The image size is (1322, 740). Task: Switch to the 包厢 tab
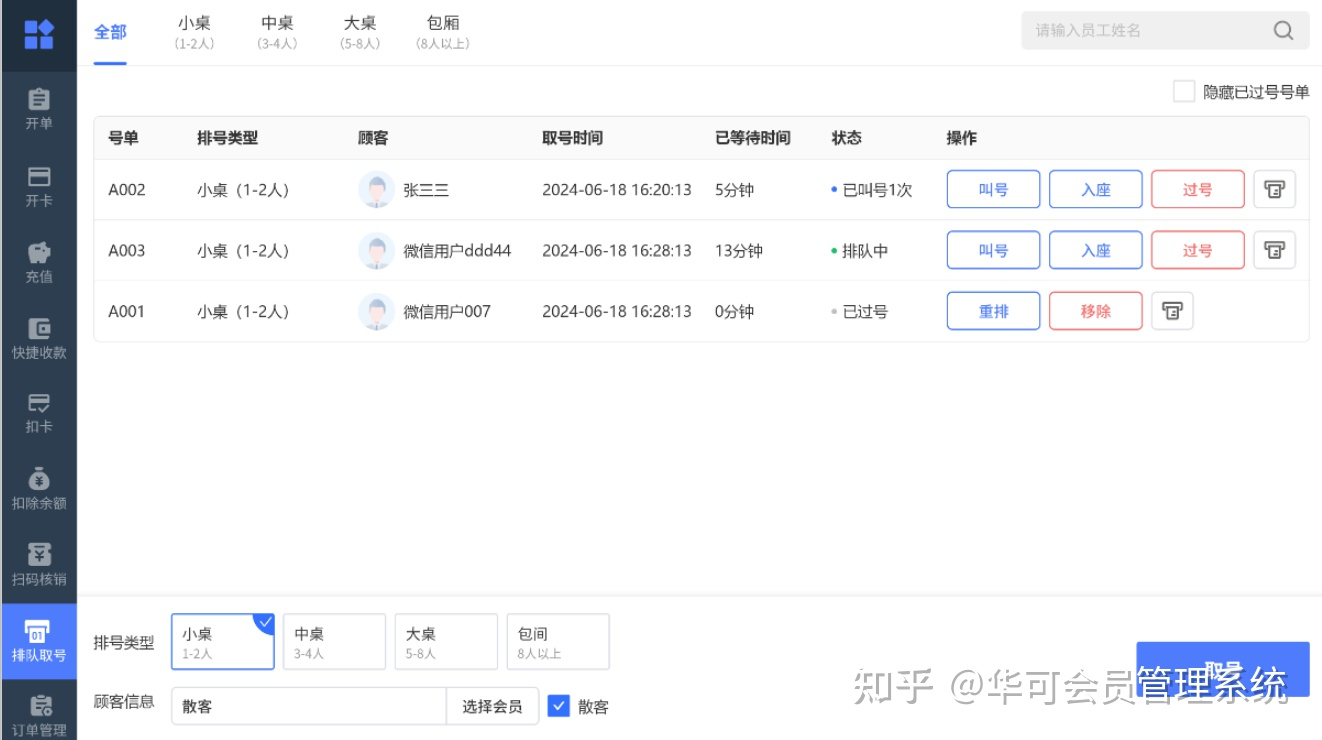pyautogui.click(x=442, y=32)
